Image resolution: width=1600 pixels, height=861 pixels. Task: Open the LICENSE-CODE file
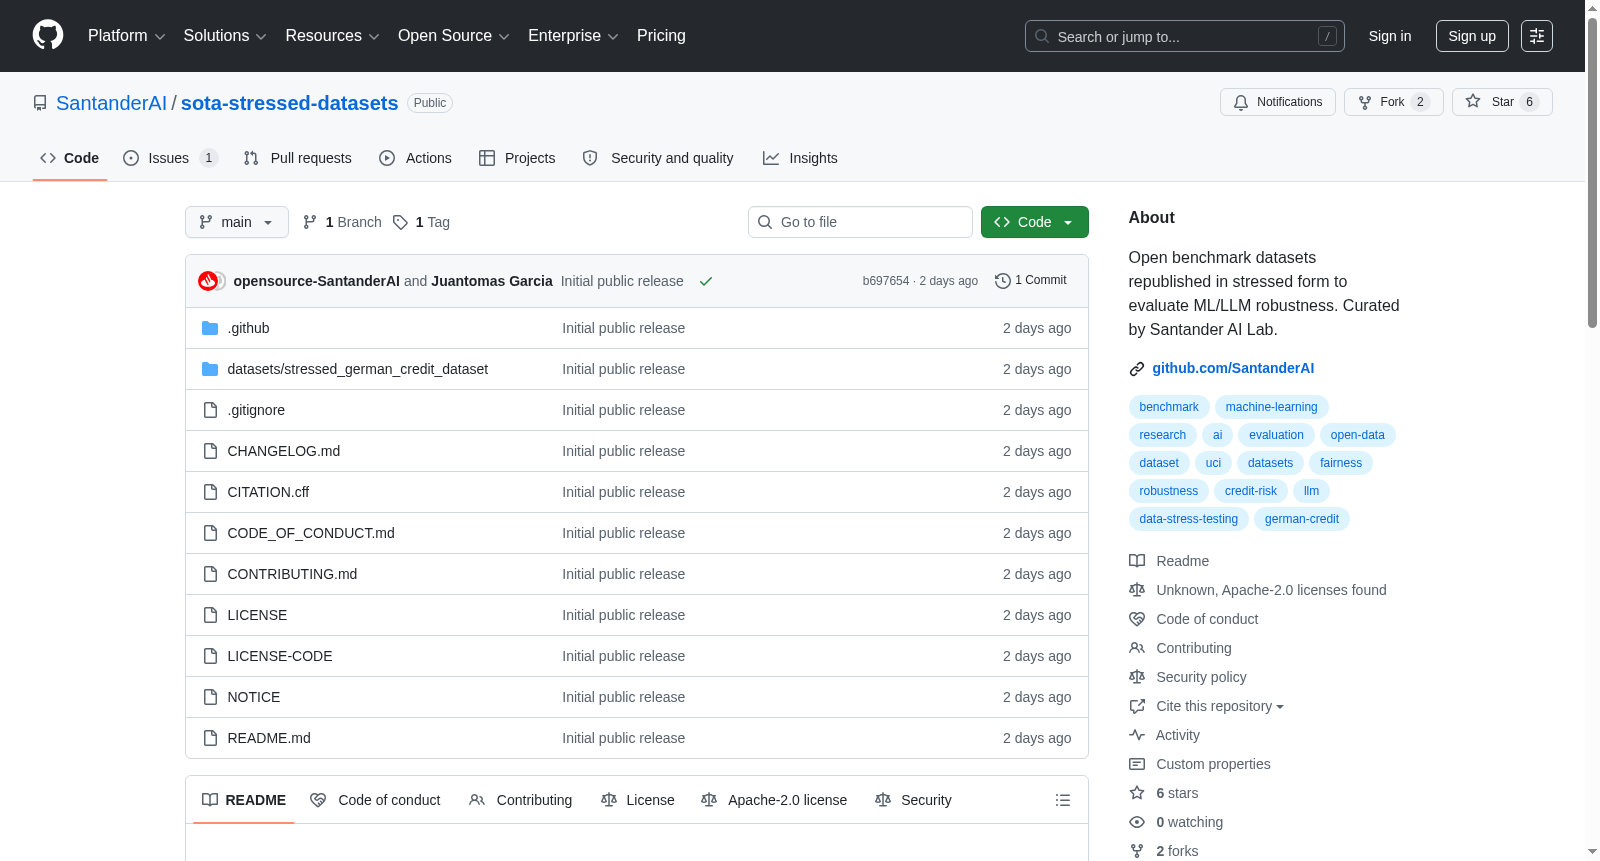[280, 656]
